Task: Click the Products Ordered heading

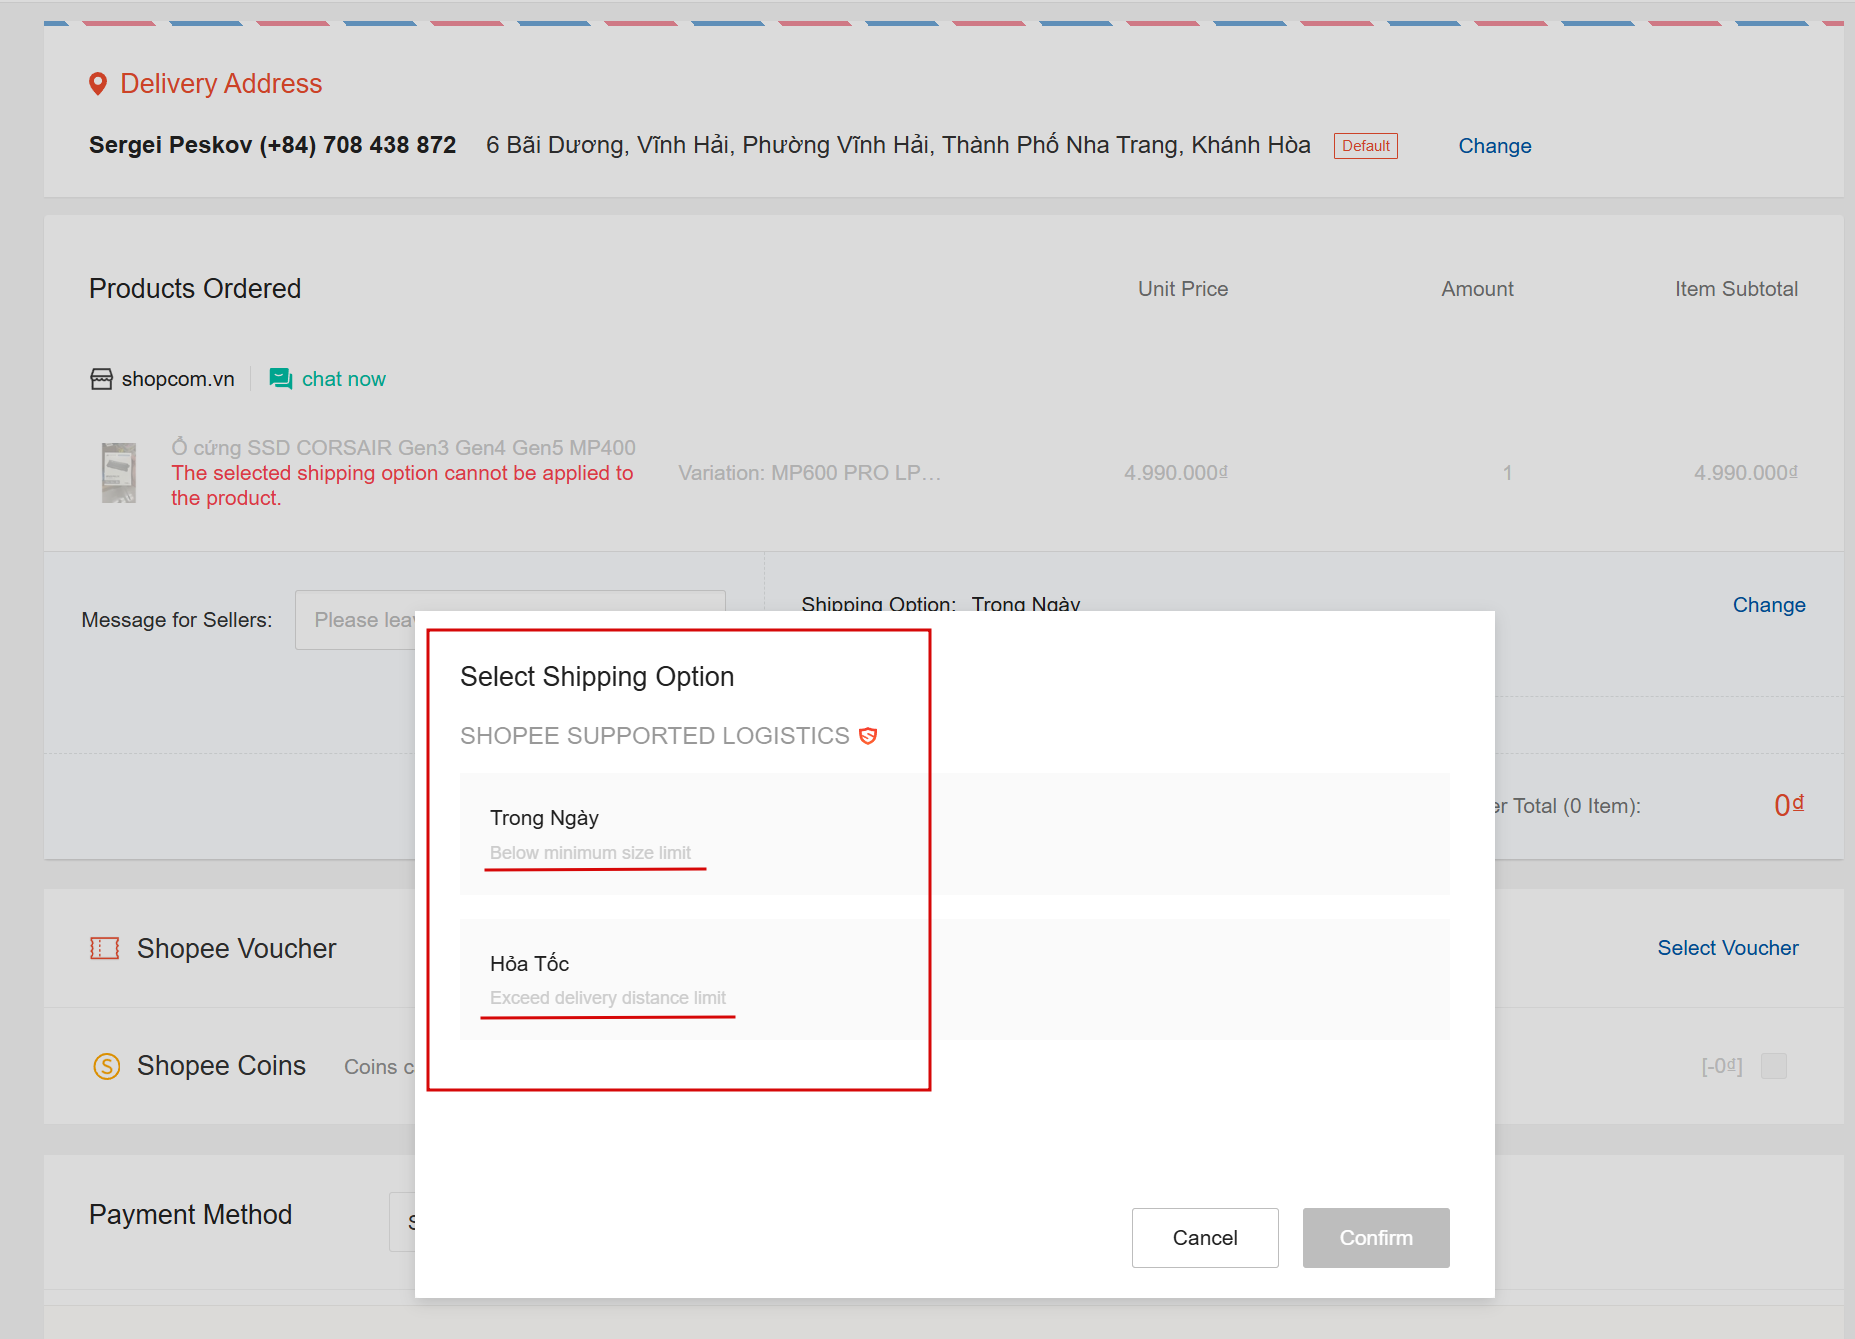Action: [195, 289]
